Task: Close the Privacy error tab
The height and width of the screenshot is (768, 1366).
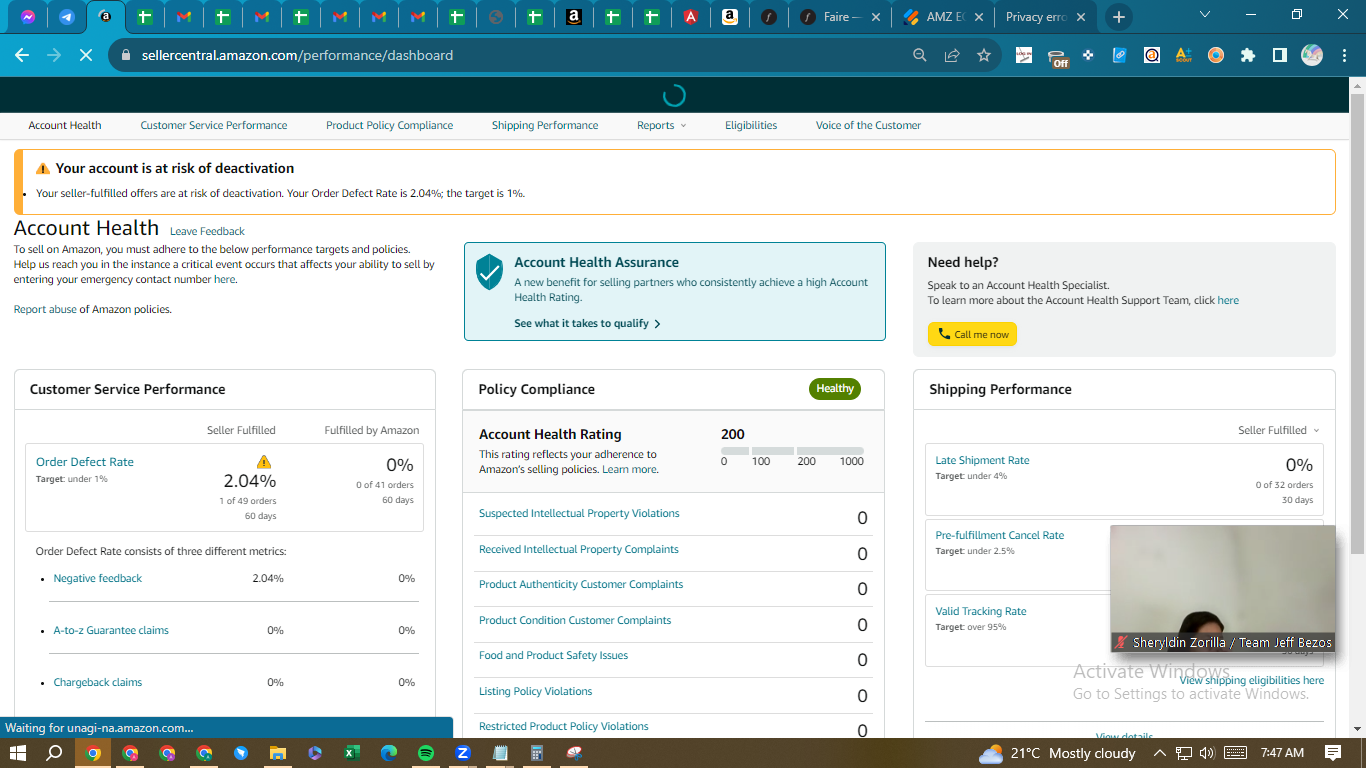Action: pyautogui.click(x=1080, y=17)
